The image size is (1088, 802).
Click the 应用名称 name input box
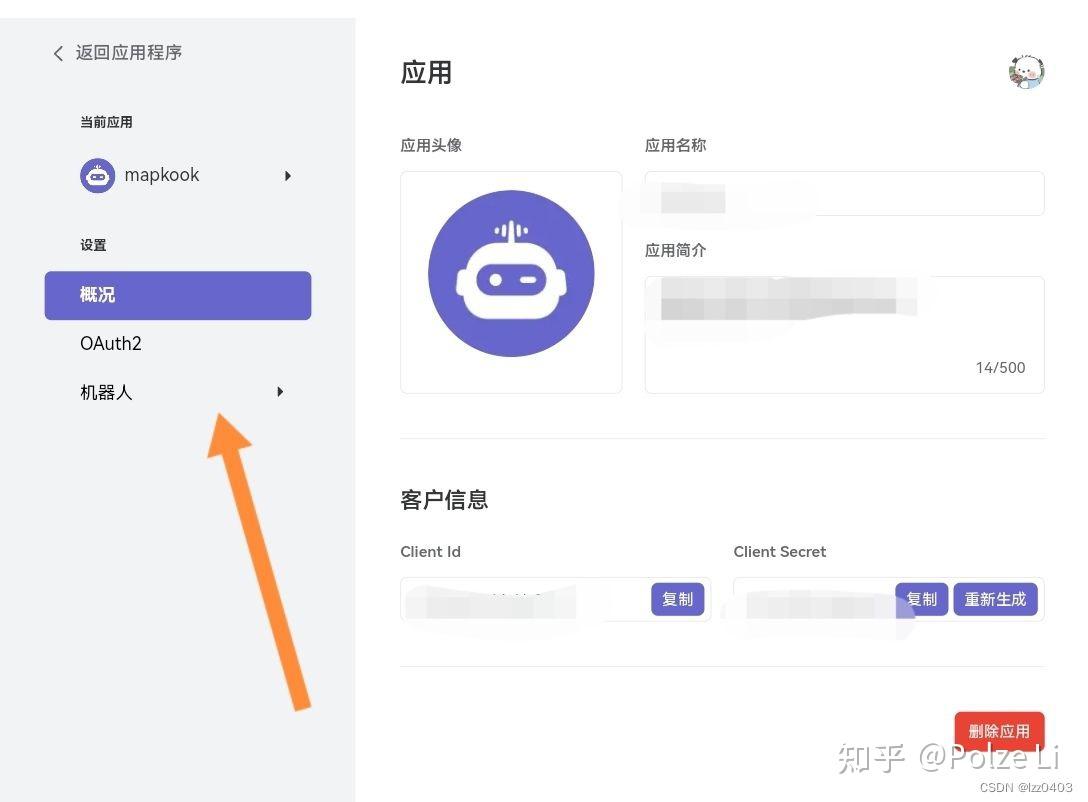click(844, 194)
